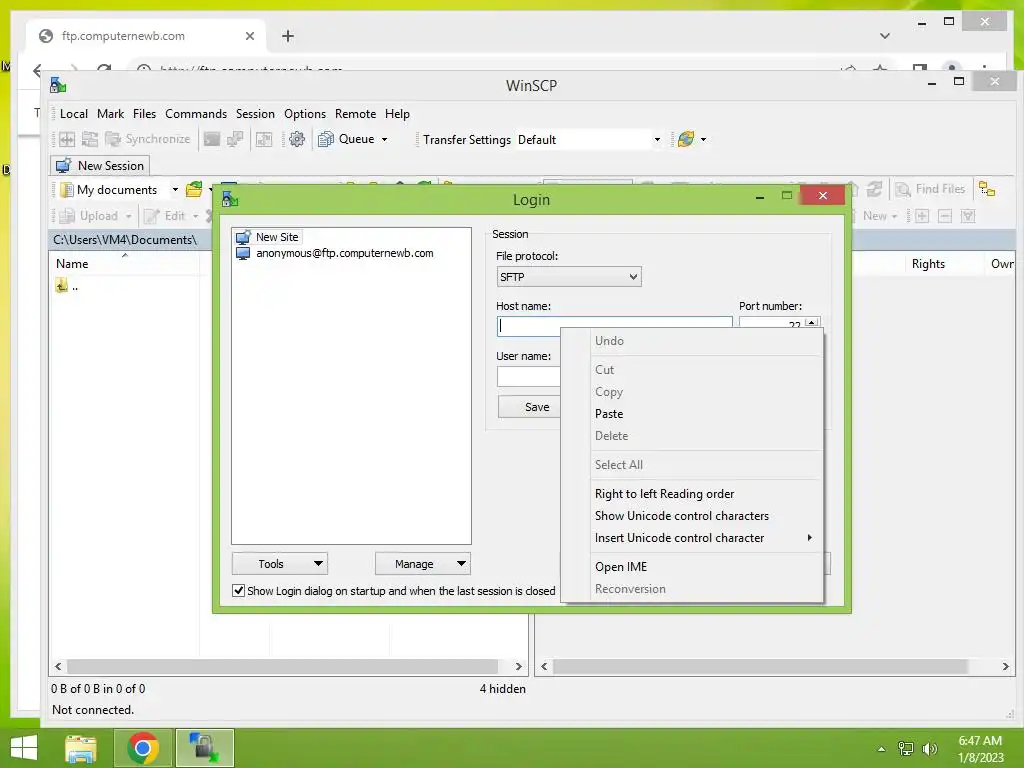Image resolution: width=1024 pixels, height=768 pixels.
Task: Click the New Session tab
Action: click(101, 166)
